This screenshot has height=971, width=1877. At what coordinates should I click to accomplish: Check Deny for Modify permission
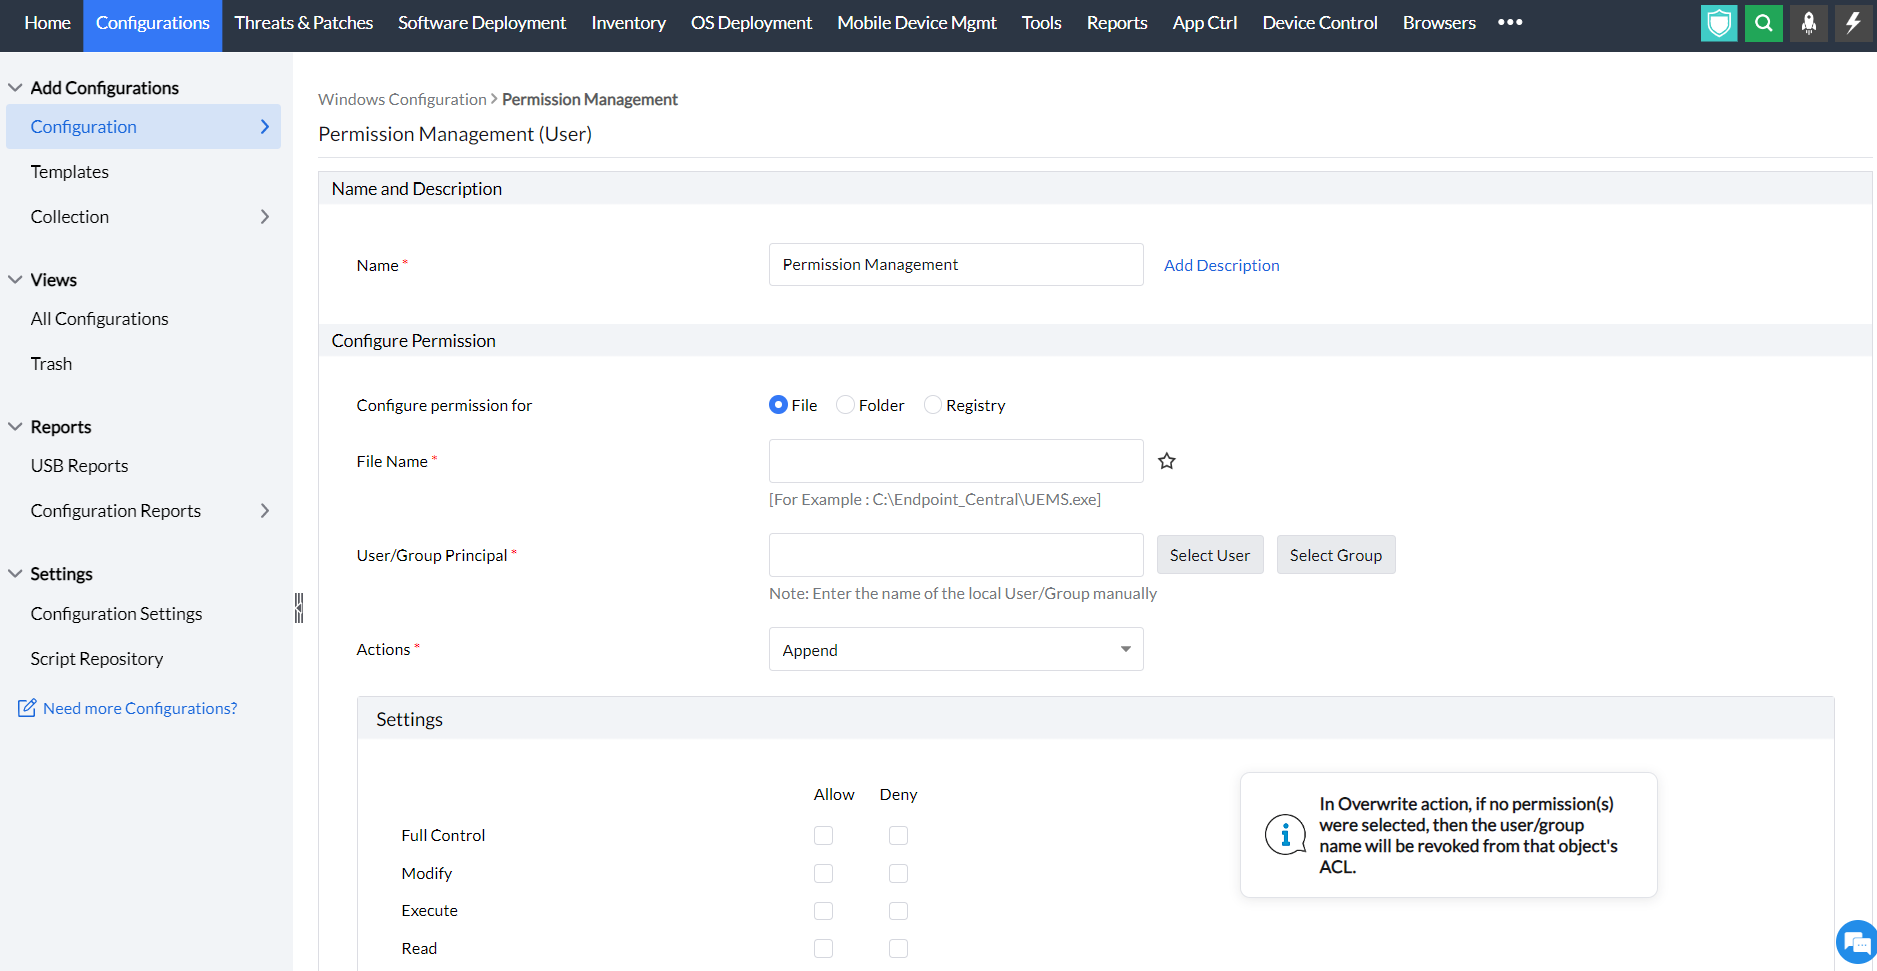(898, 873)
